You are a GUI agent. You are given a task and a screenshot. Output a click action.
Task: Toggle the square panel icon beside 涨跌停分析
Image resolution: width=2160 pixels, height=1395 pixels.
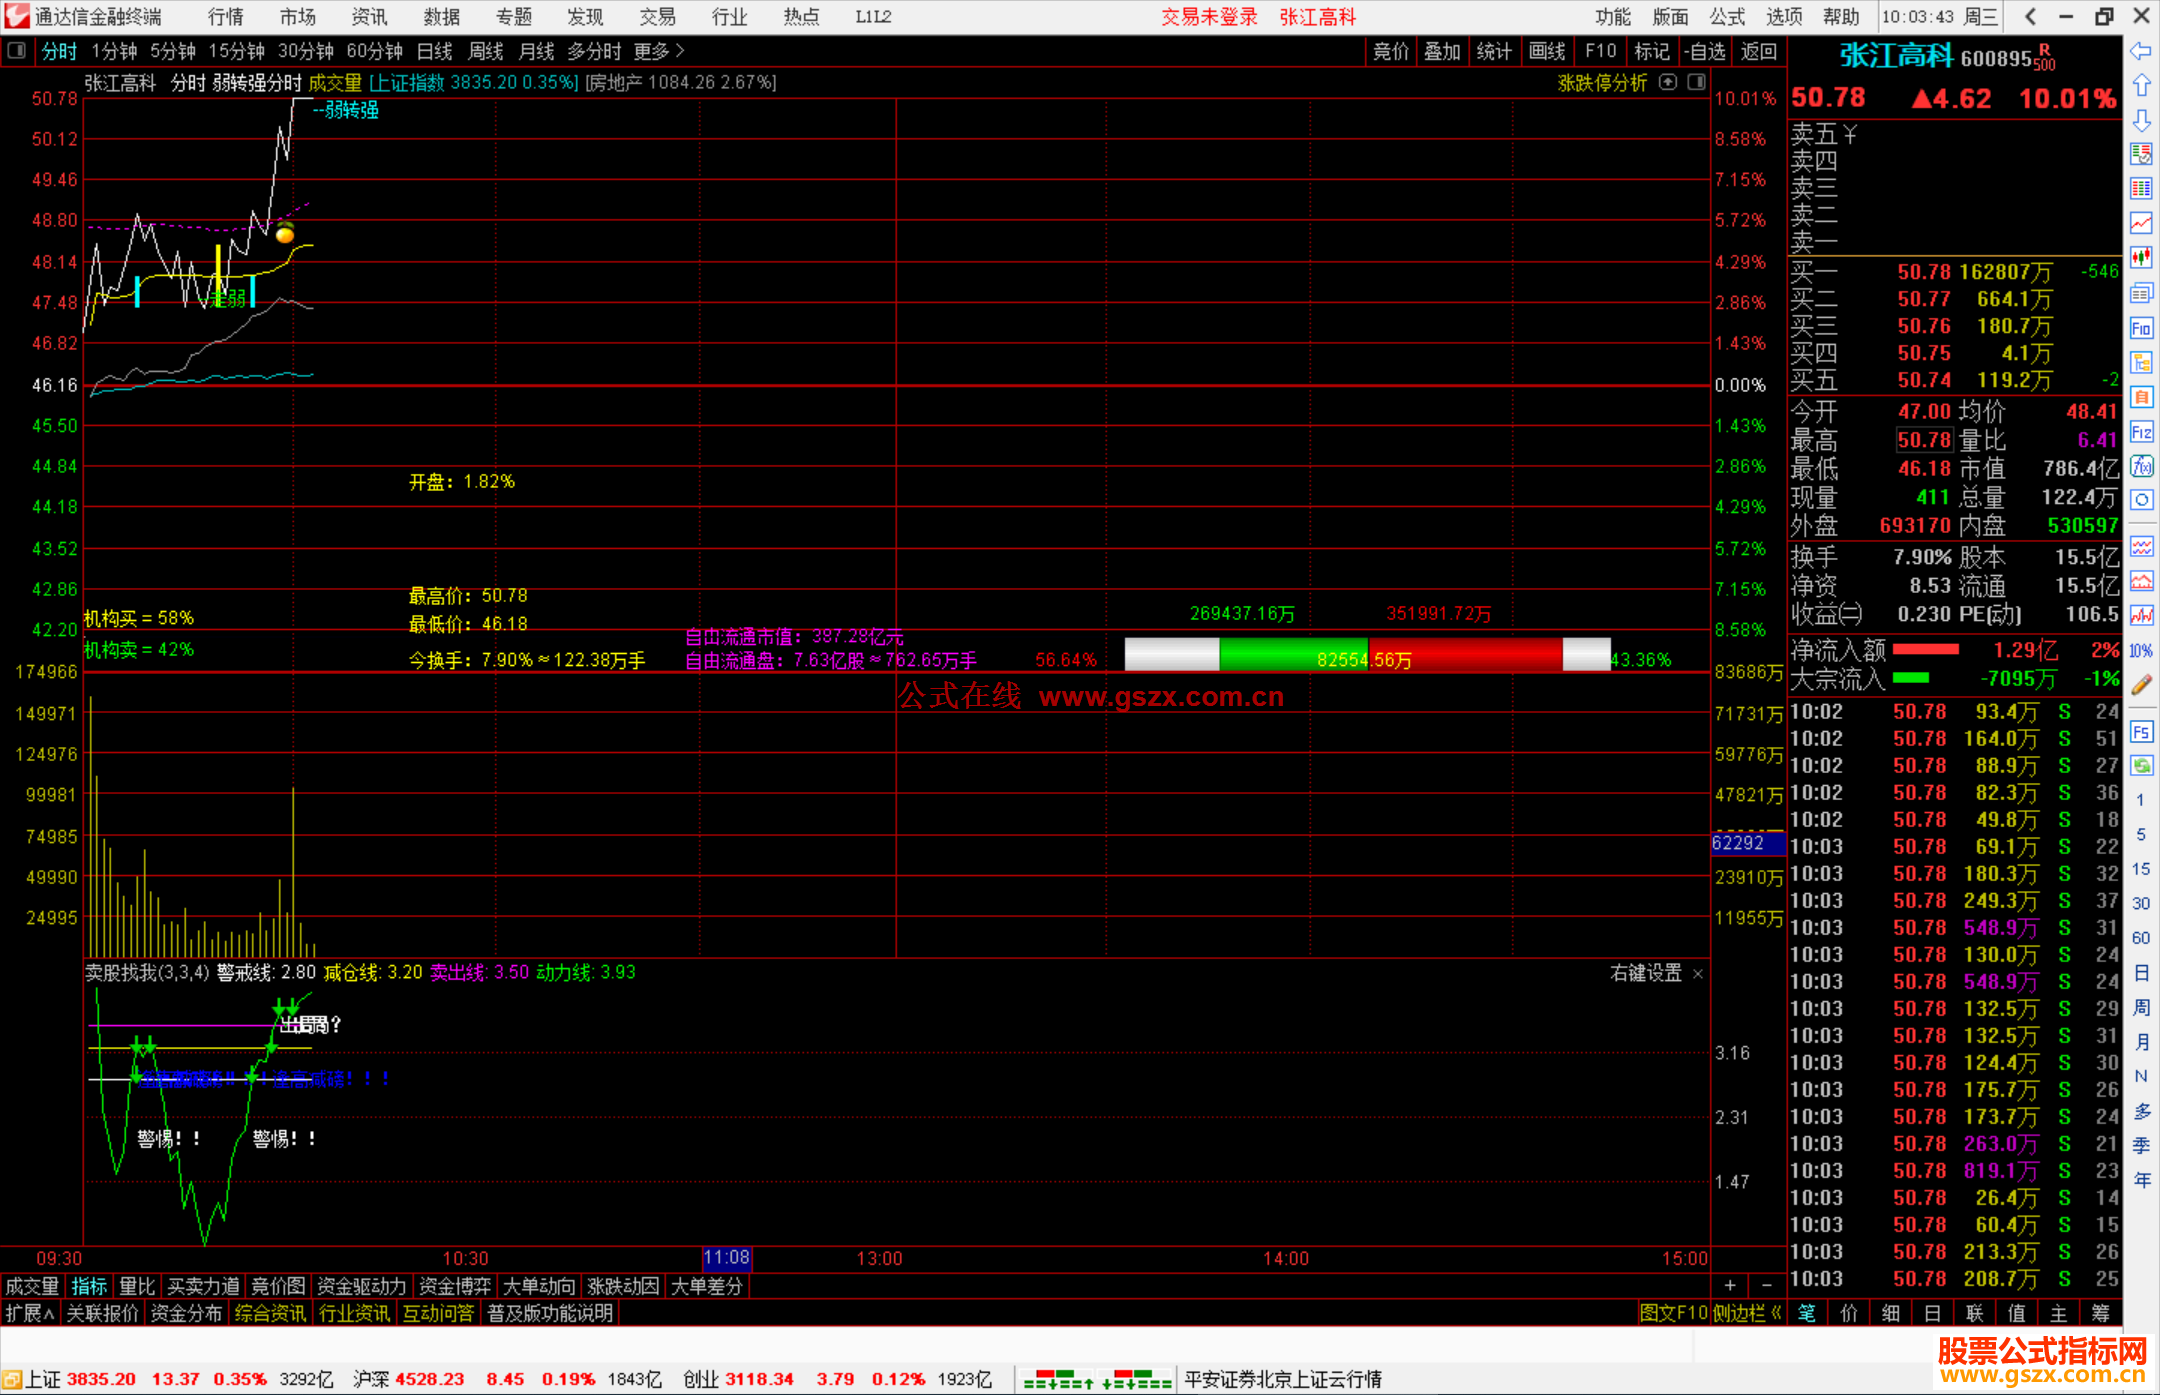[1697, 82]
